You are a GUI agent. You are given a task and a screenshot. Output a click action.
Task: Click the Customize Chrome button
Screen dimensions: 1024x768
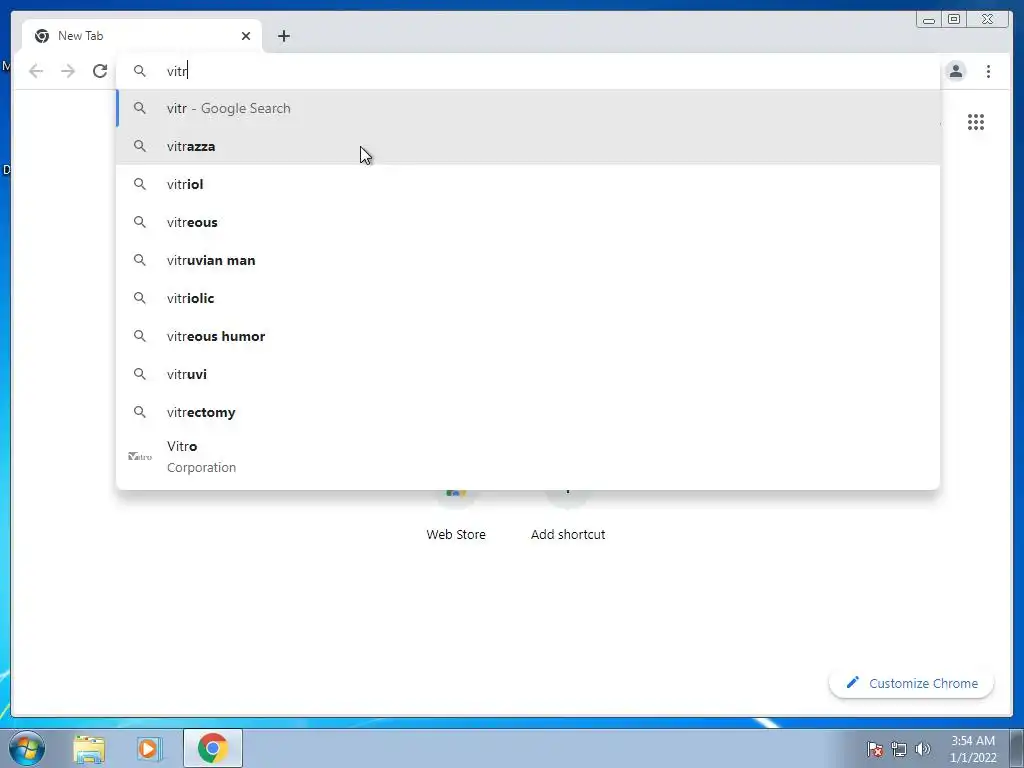(x=912, y=683)
